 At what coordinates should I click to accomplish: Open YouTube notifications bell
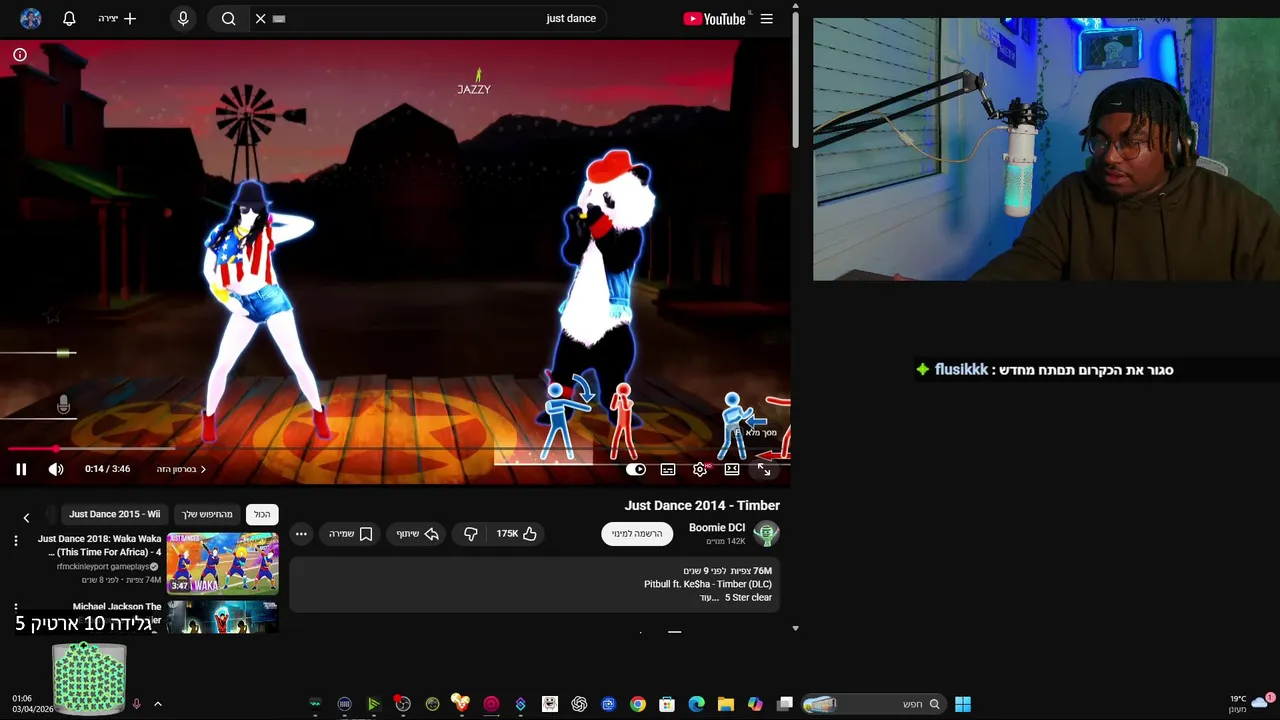[69, 18]
